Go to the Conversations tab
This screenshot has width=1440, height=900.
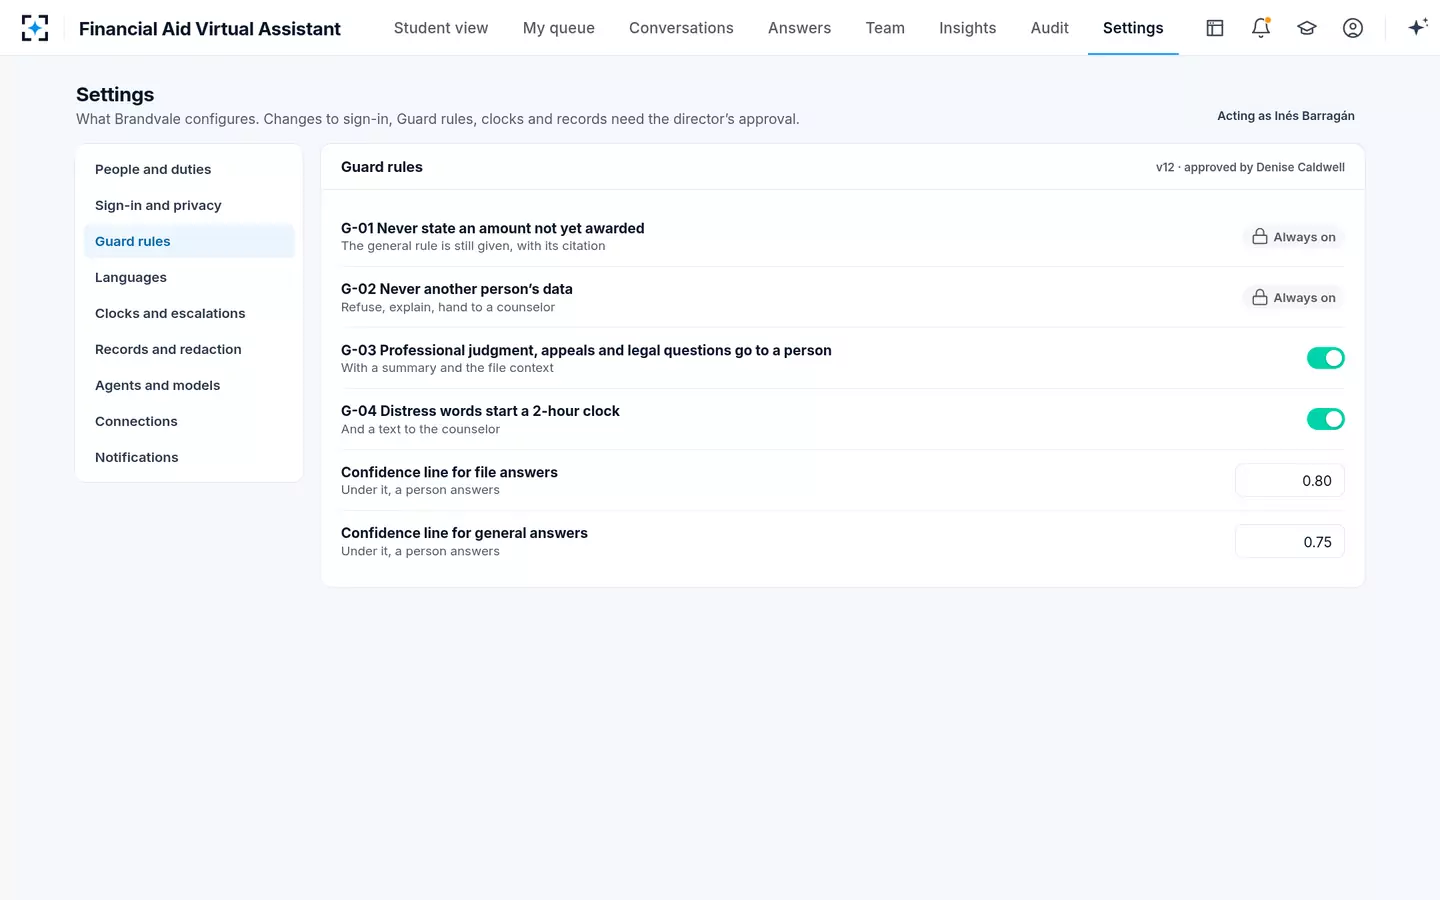[681, 28]
